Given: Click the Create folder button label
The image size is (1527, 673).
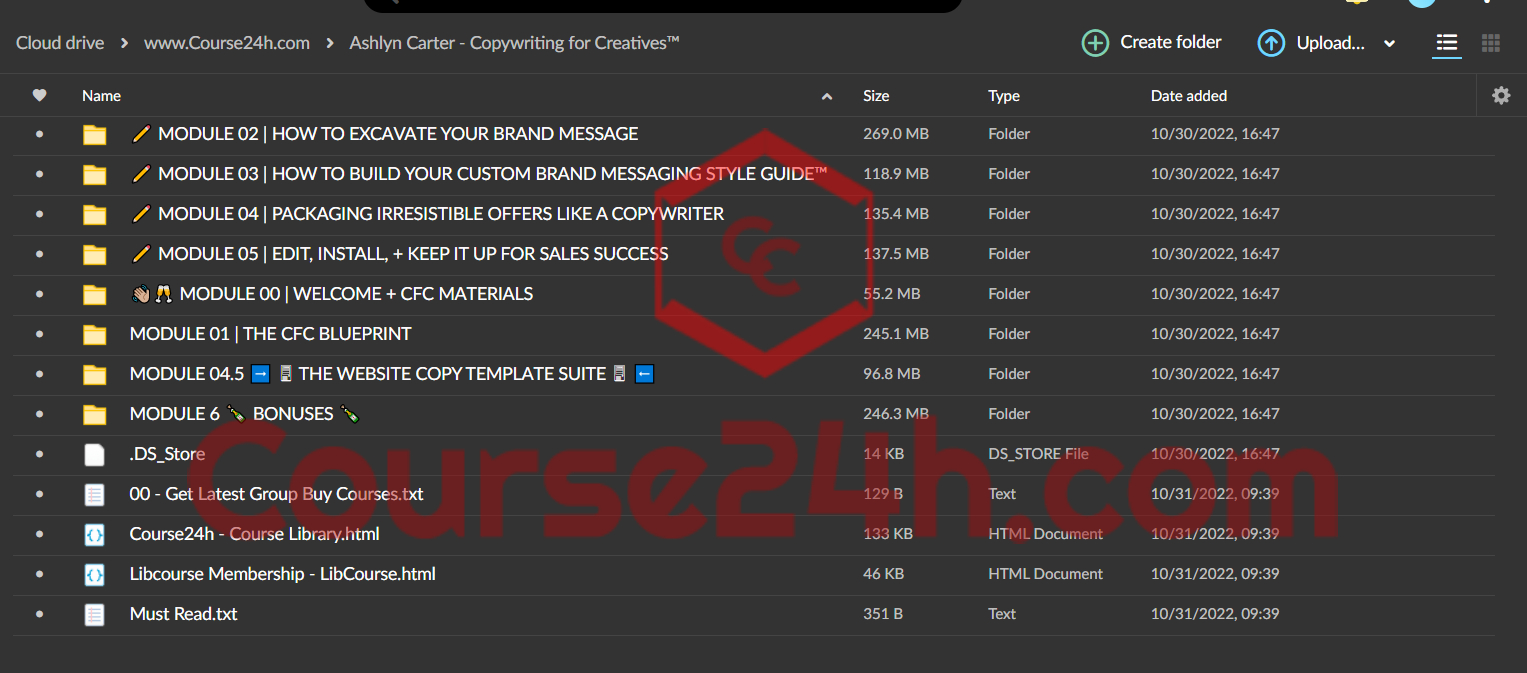Looking at the screenshot, I should (x=1171, y=42).
